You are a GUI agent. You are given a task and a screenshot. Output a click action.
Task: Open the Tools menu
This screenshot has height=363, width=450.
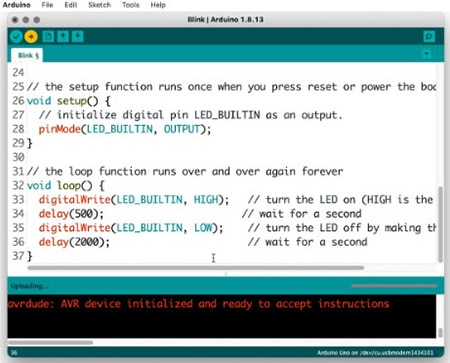click(130, 5)
